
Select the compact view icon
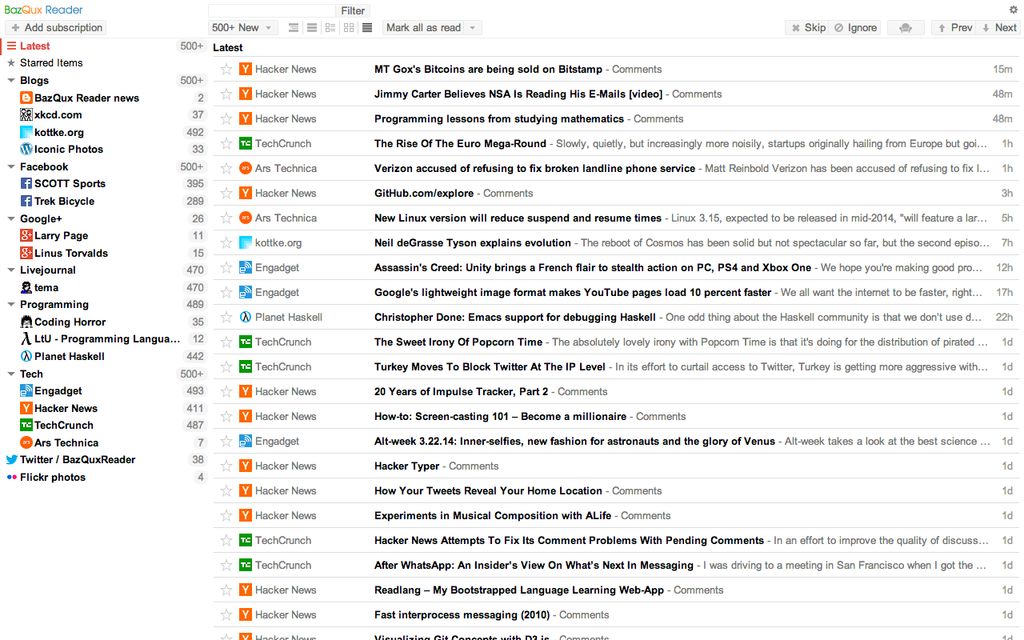point(366,27)
